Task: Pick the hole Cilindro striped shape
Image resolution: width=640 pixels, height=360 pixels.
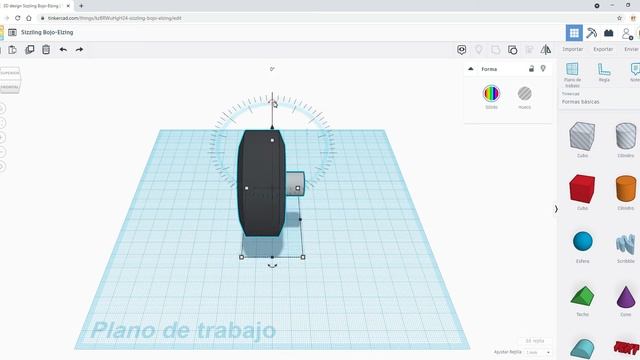Action: coord(626,136)
